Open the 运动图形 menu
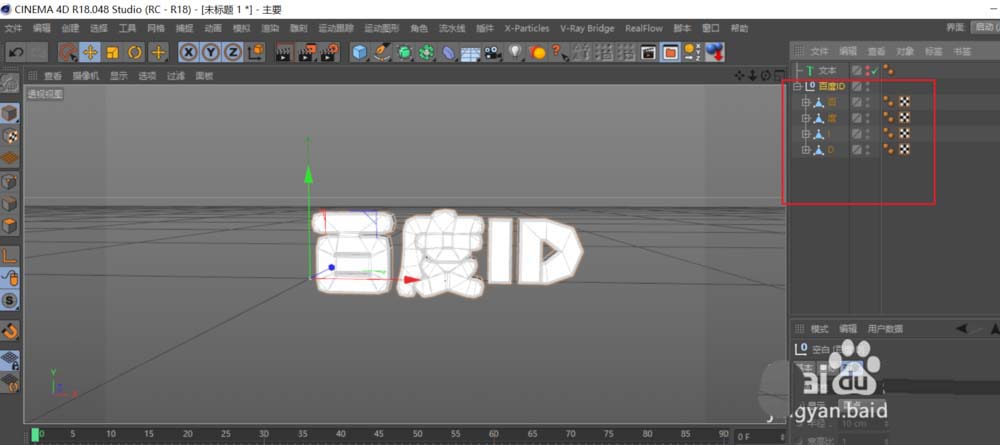The image size is (1000, 445). 381,28
